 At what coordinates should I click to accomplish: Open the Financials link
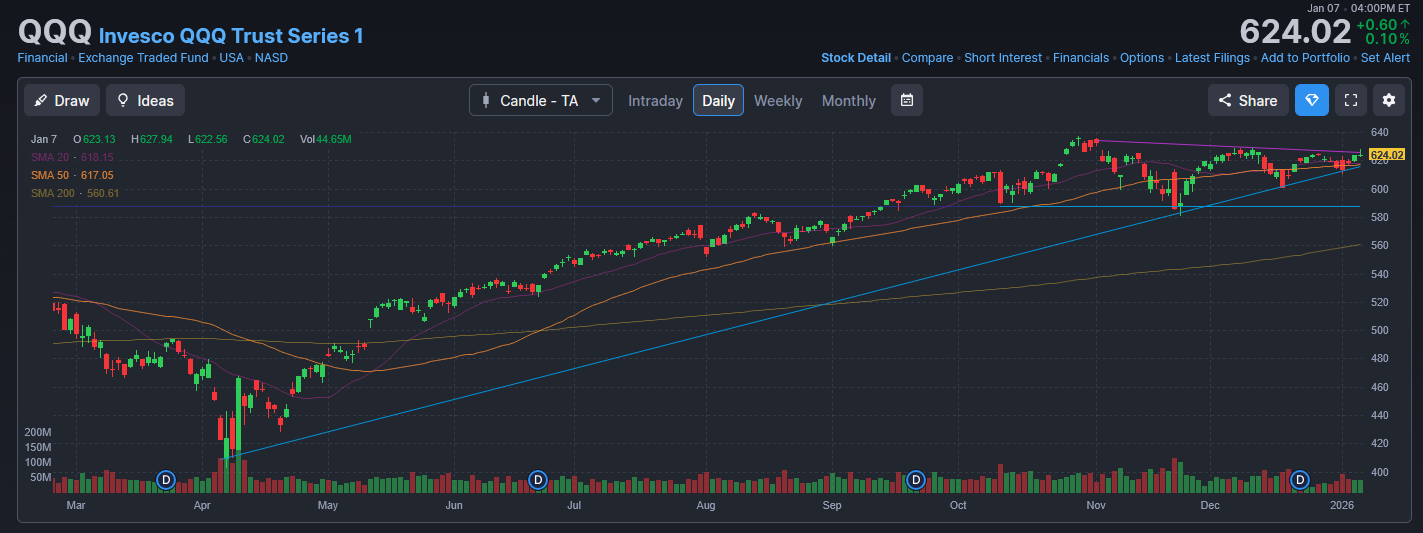pyautogui.click(x=1081, y=58)
